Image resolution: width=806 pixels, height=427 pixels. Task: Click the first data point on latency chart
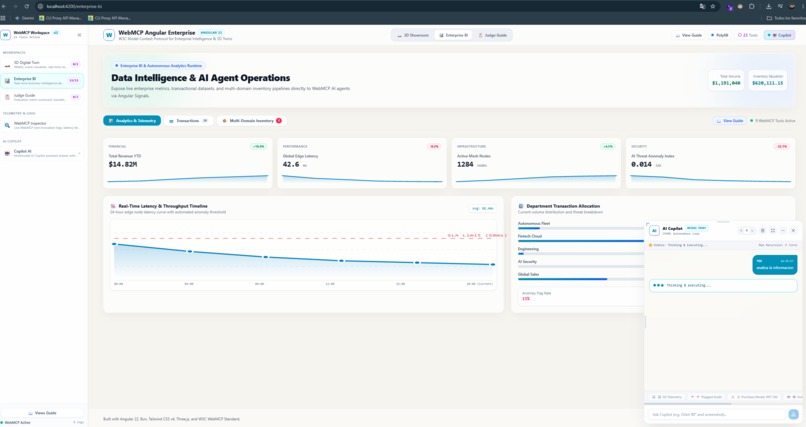[114, 244]
